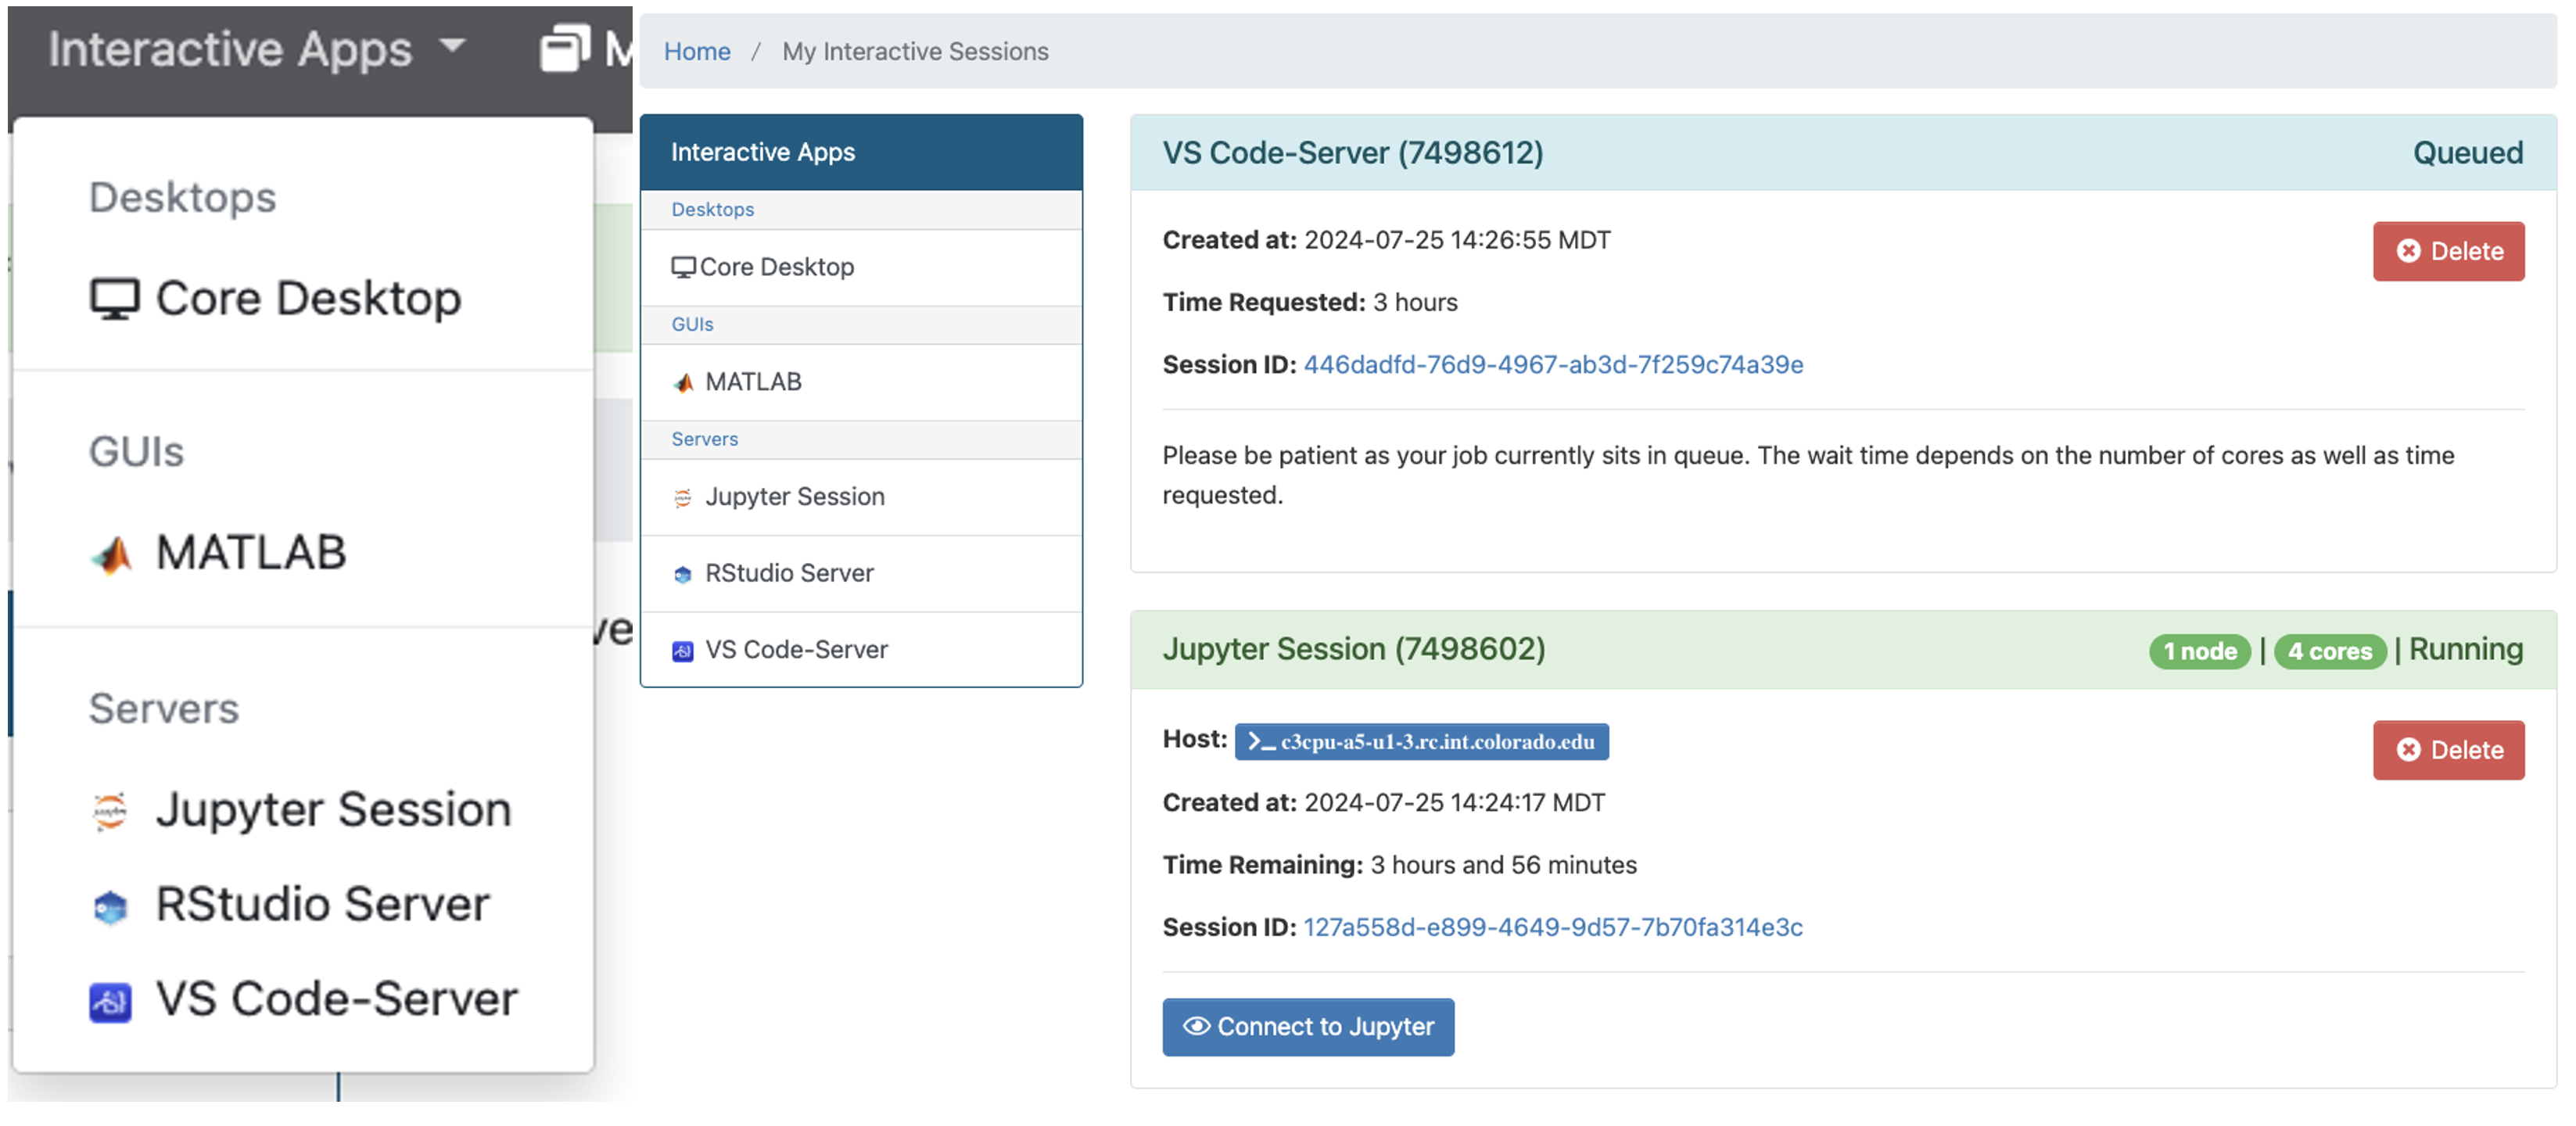
Task: Click the monitor icon beside Core Desktop in the sidebar panel
Action: (683, 267)
